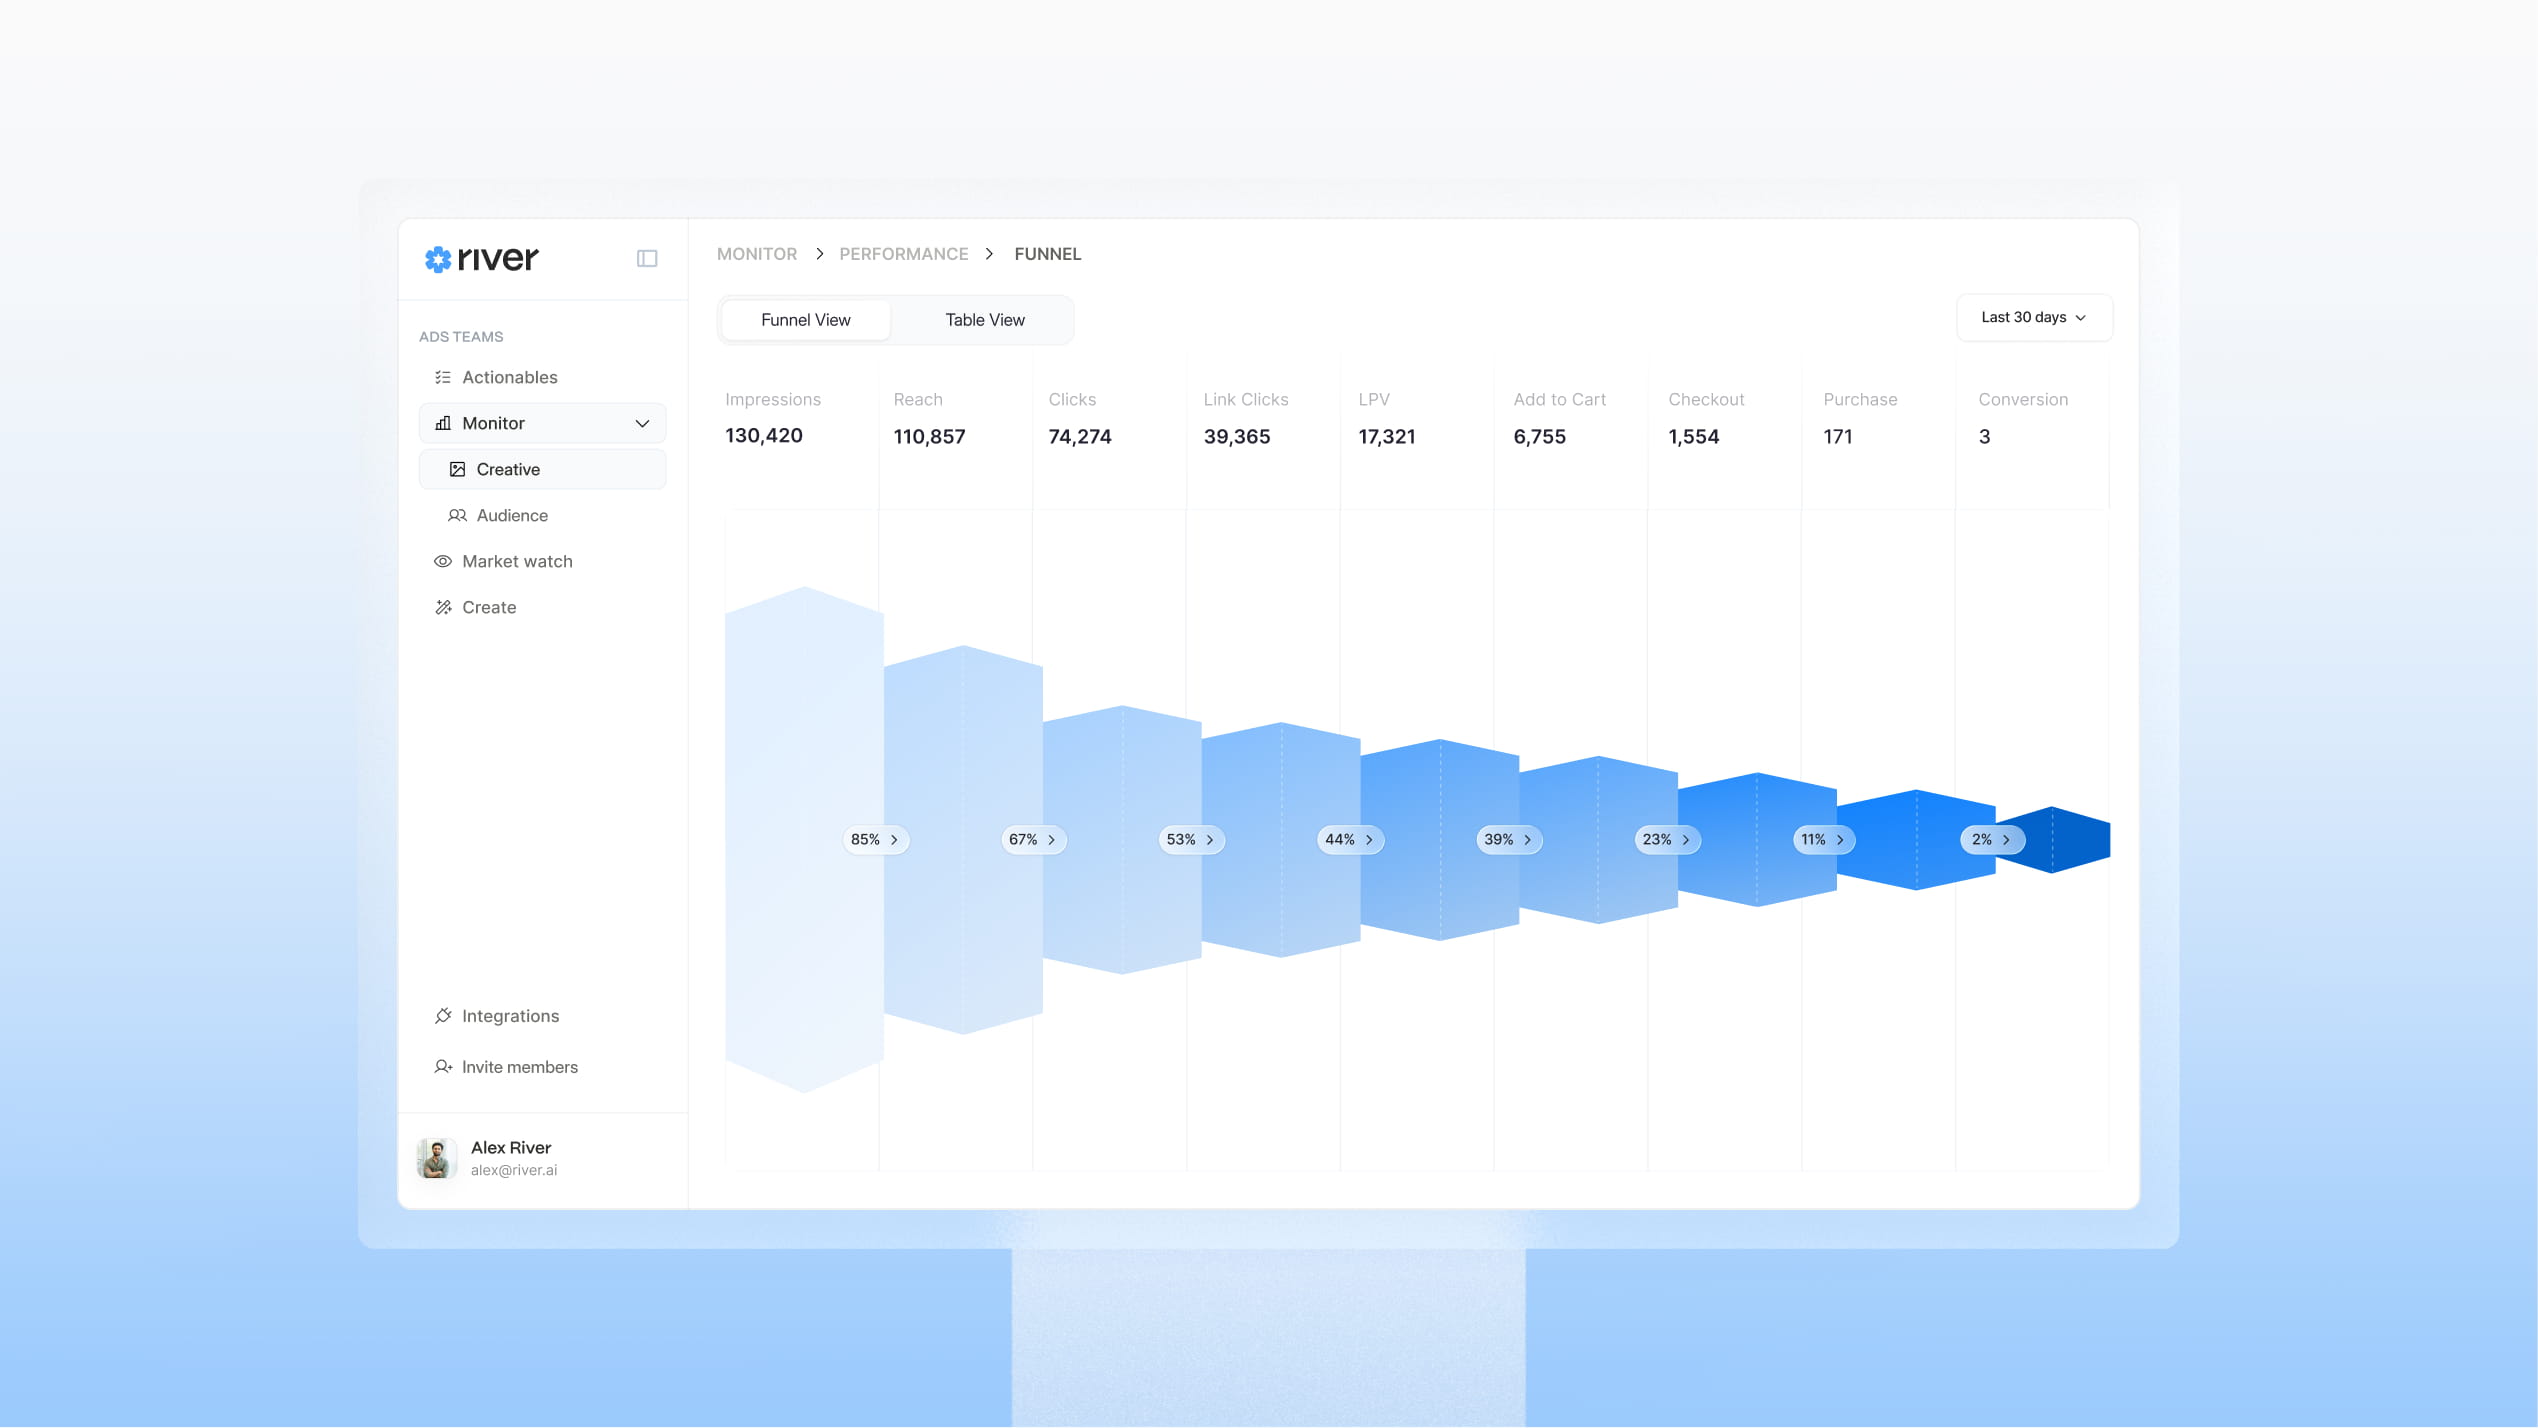The image size is (2538, 1428).
Task: Click the Creative image icon
Action: point(457,469)
